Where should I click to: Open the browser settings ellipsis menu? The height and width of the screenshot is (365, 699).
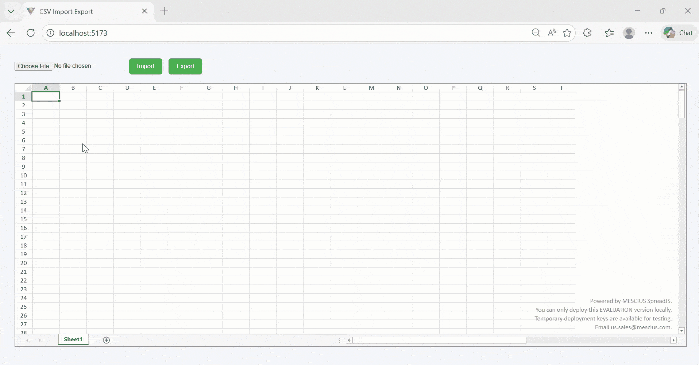pyautogui.click(x=648, y=33)
